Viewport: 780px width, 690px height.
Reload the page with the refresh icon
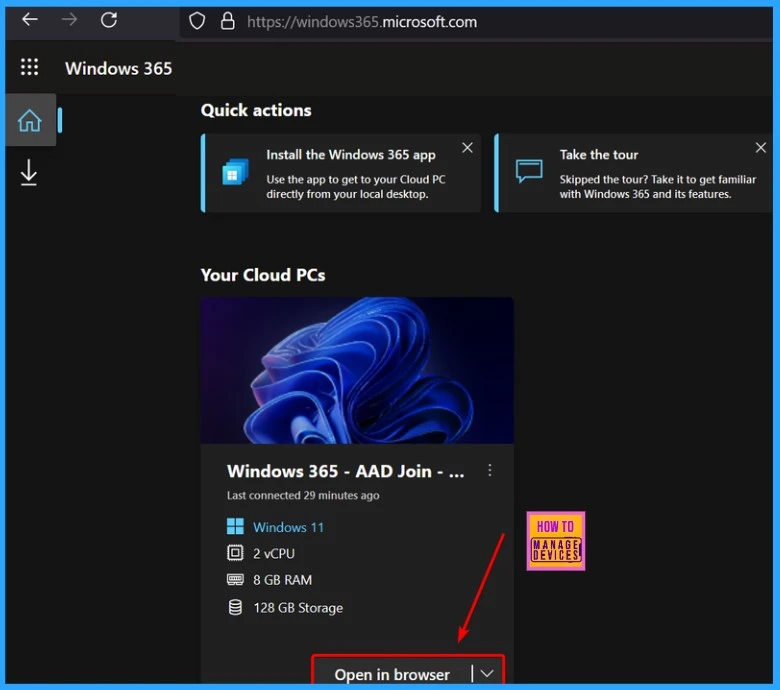[109, 20]
